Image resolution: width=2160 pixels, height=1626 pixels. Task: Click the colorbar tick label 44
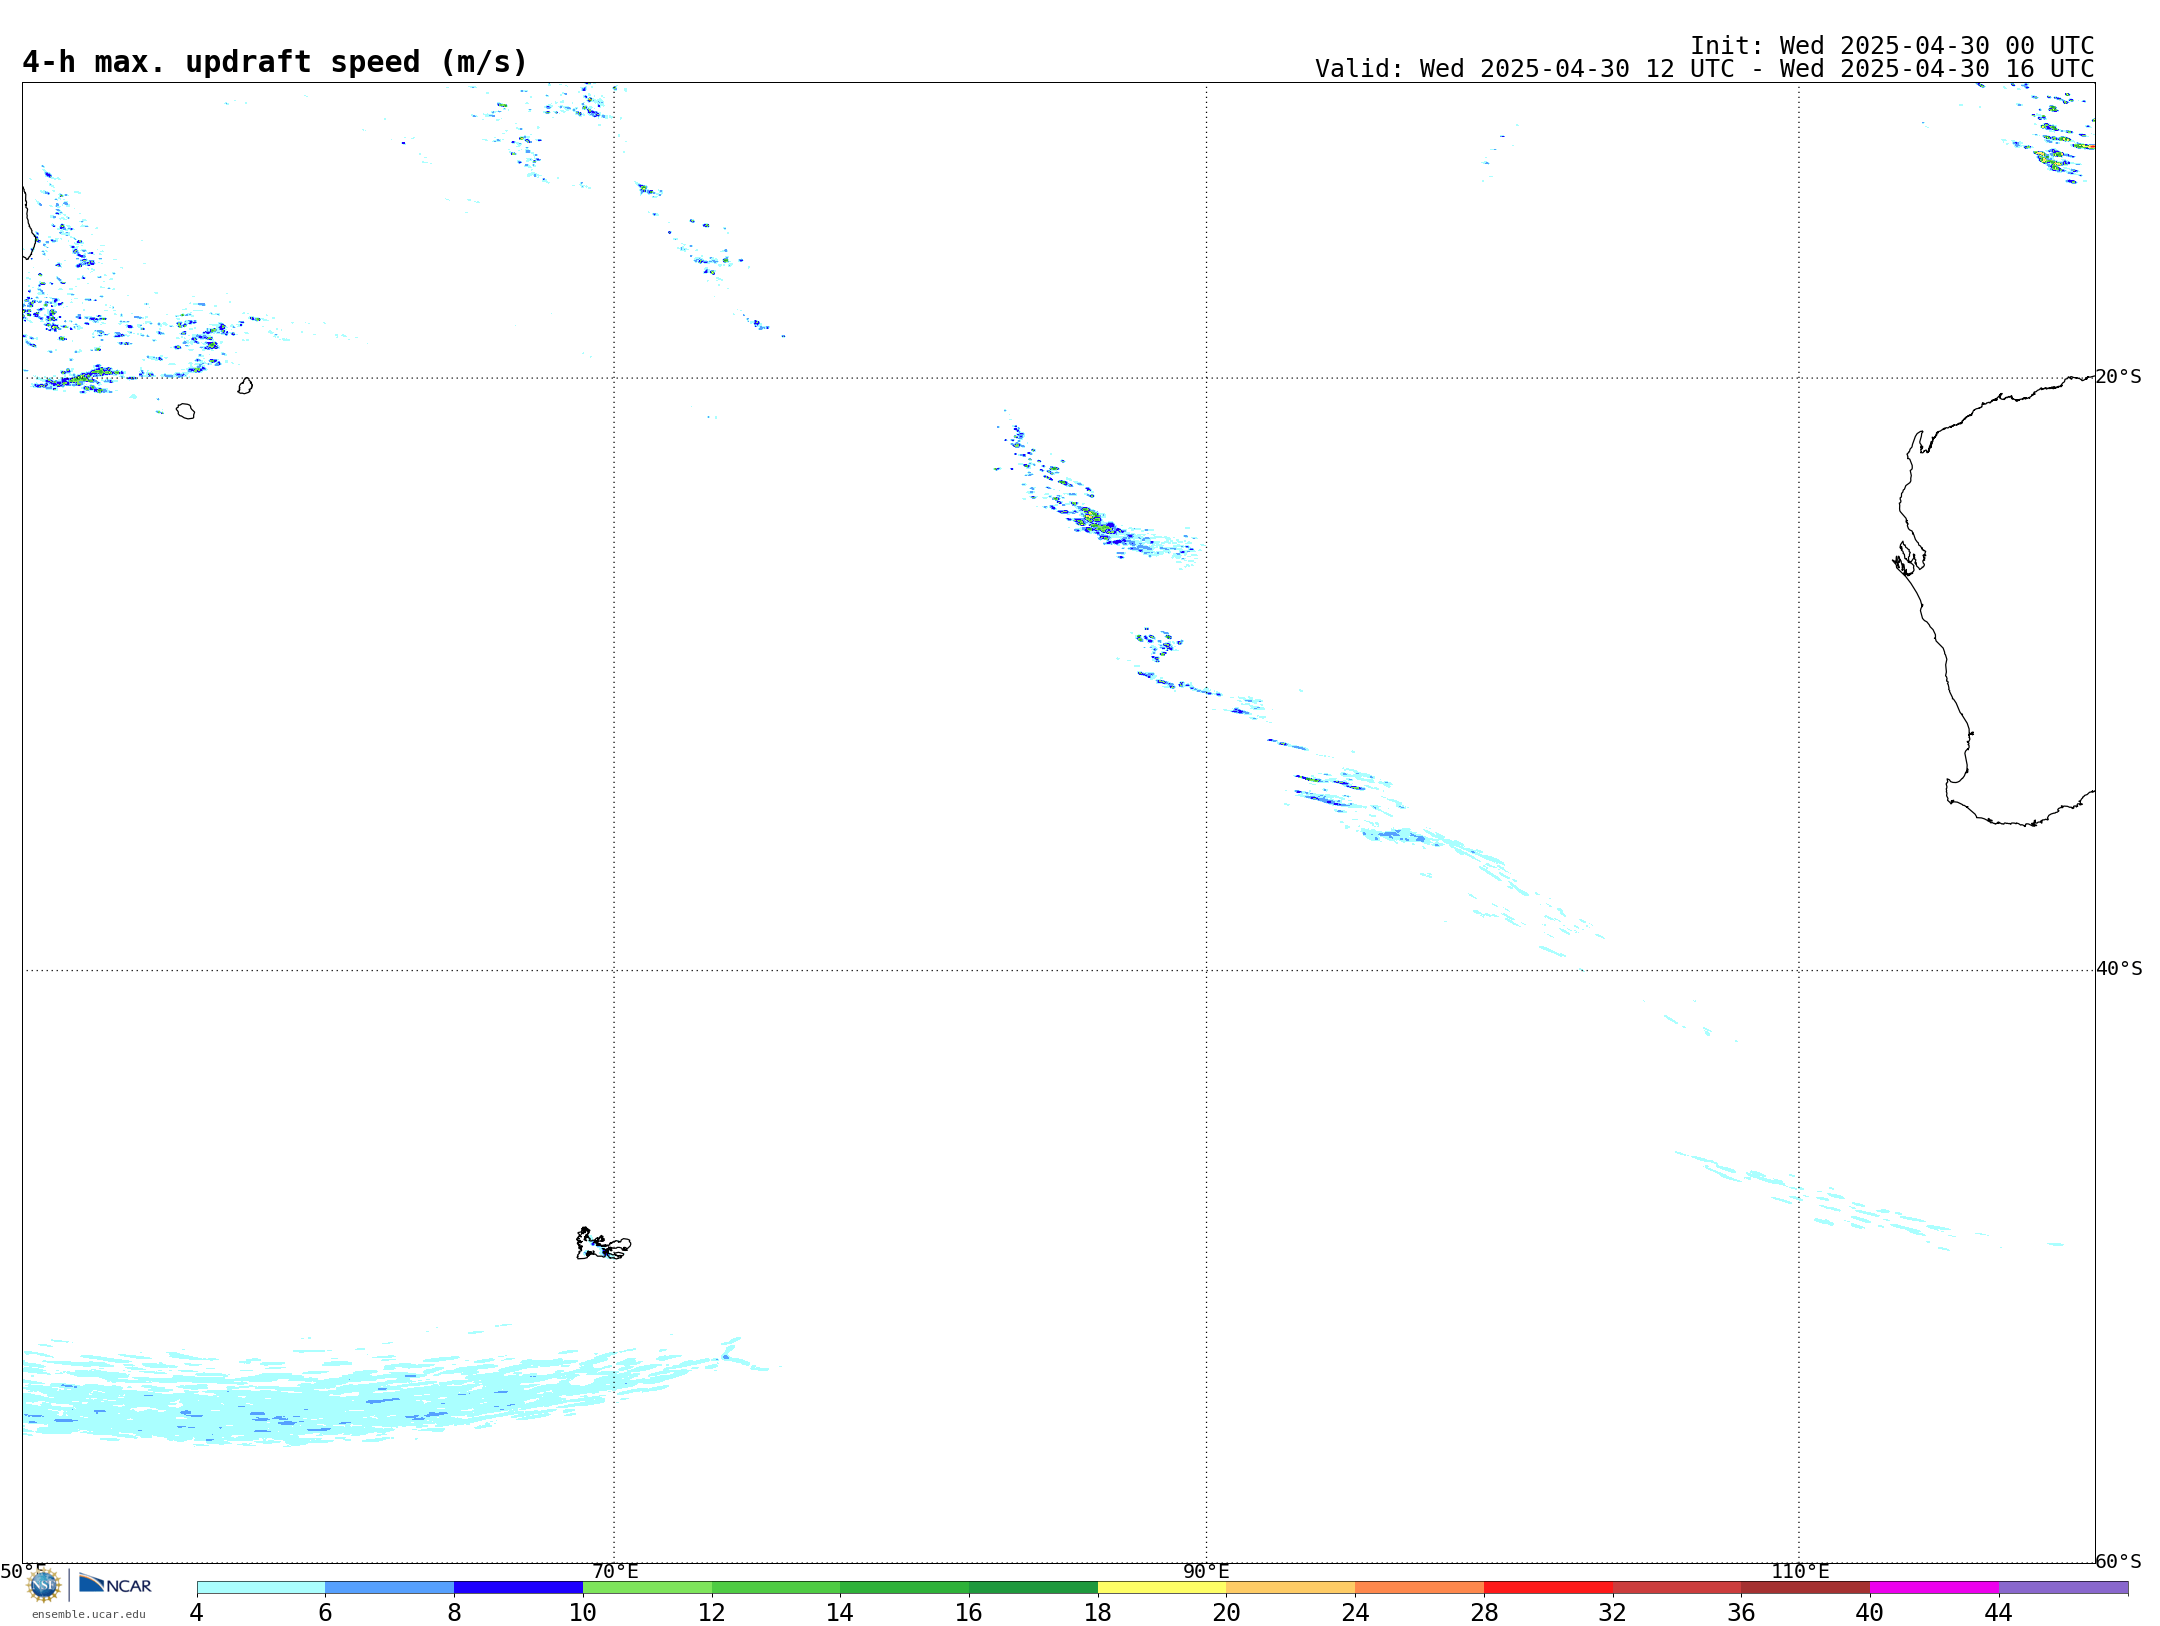(1999, 1613)
